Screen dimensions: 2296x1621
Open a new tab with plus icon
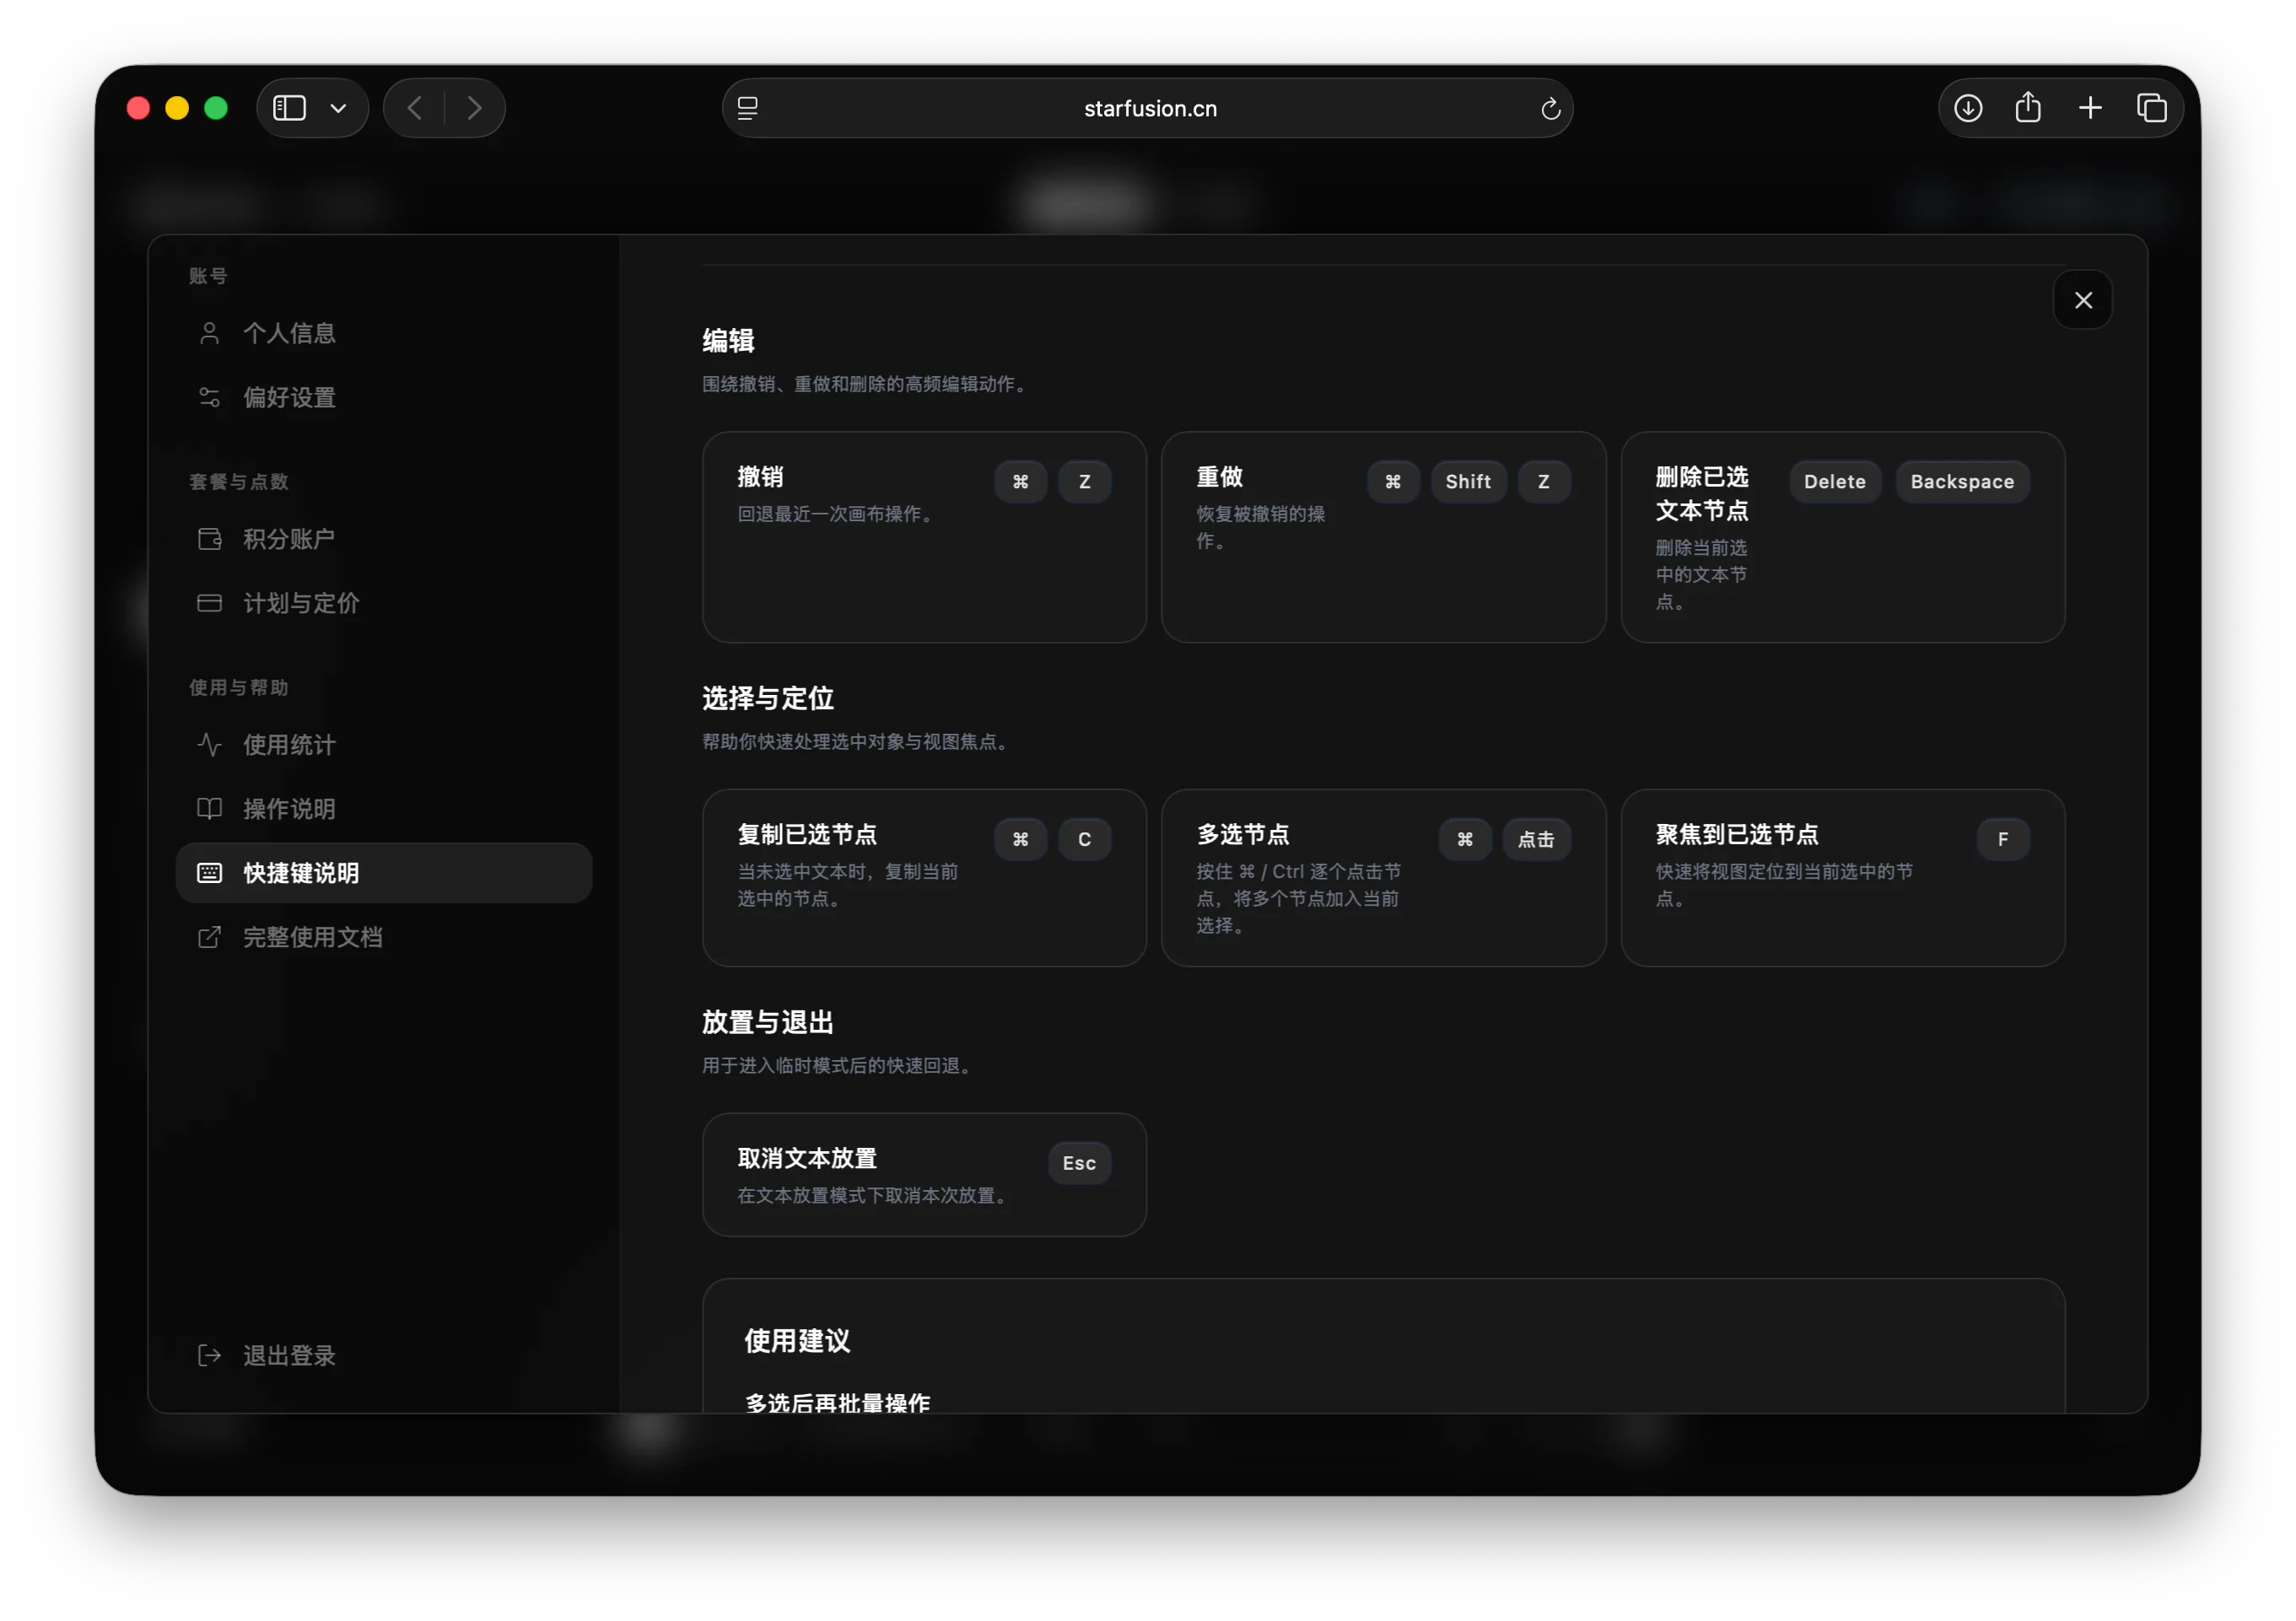[x=2090, y=108]
